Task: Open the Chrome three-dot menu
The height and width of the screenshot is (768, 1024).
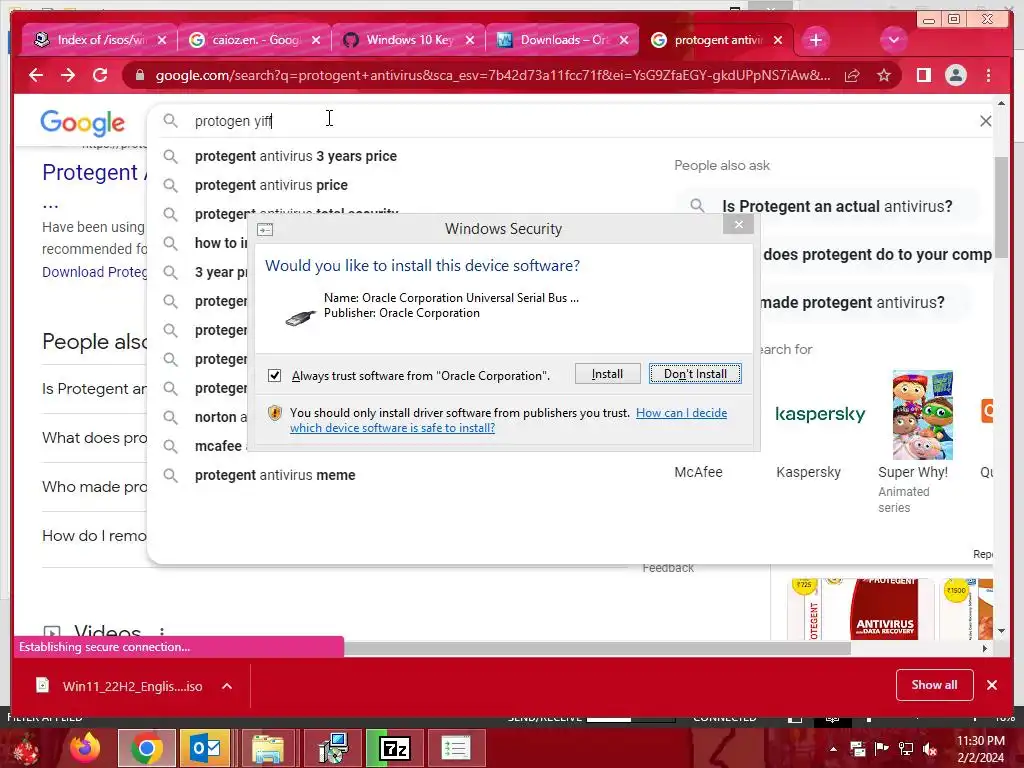Action: (x=988, y=76)
